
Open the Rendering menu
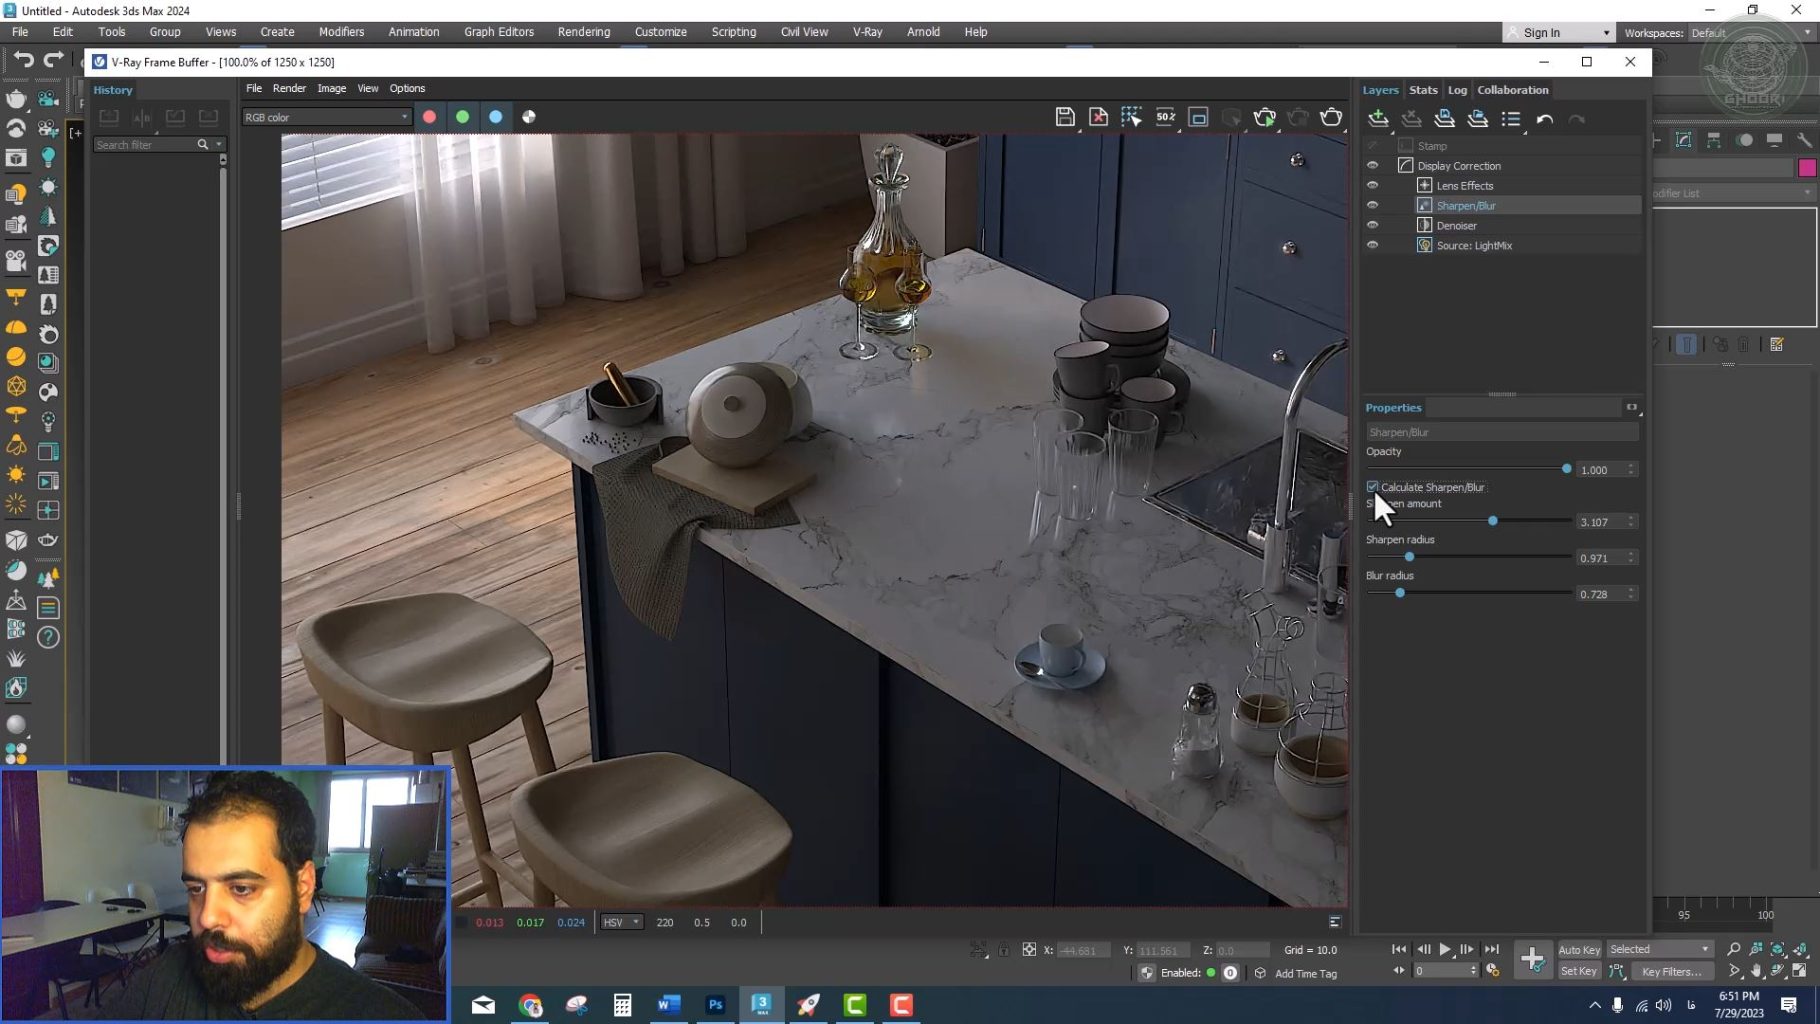[584, 32]
